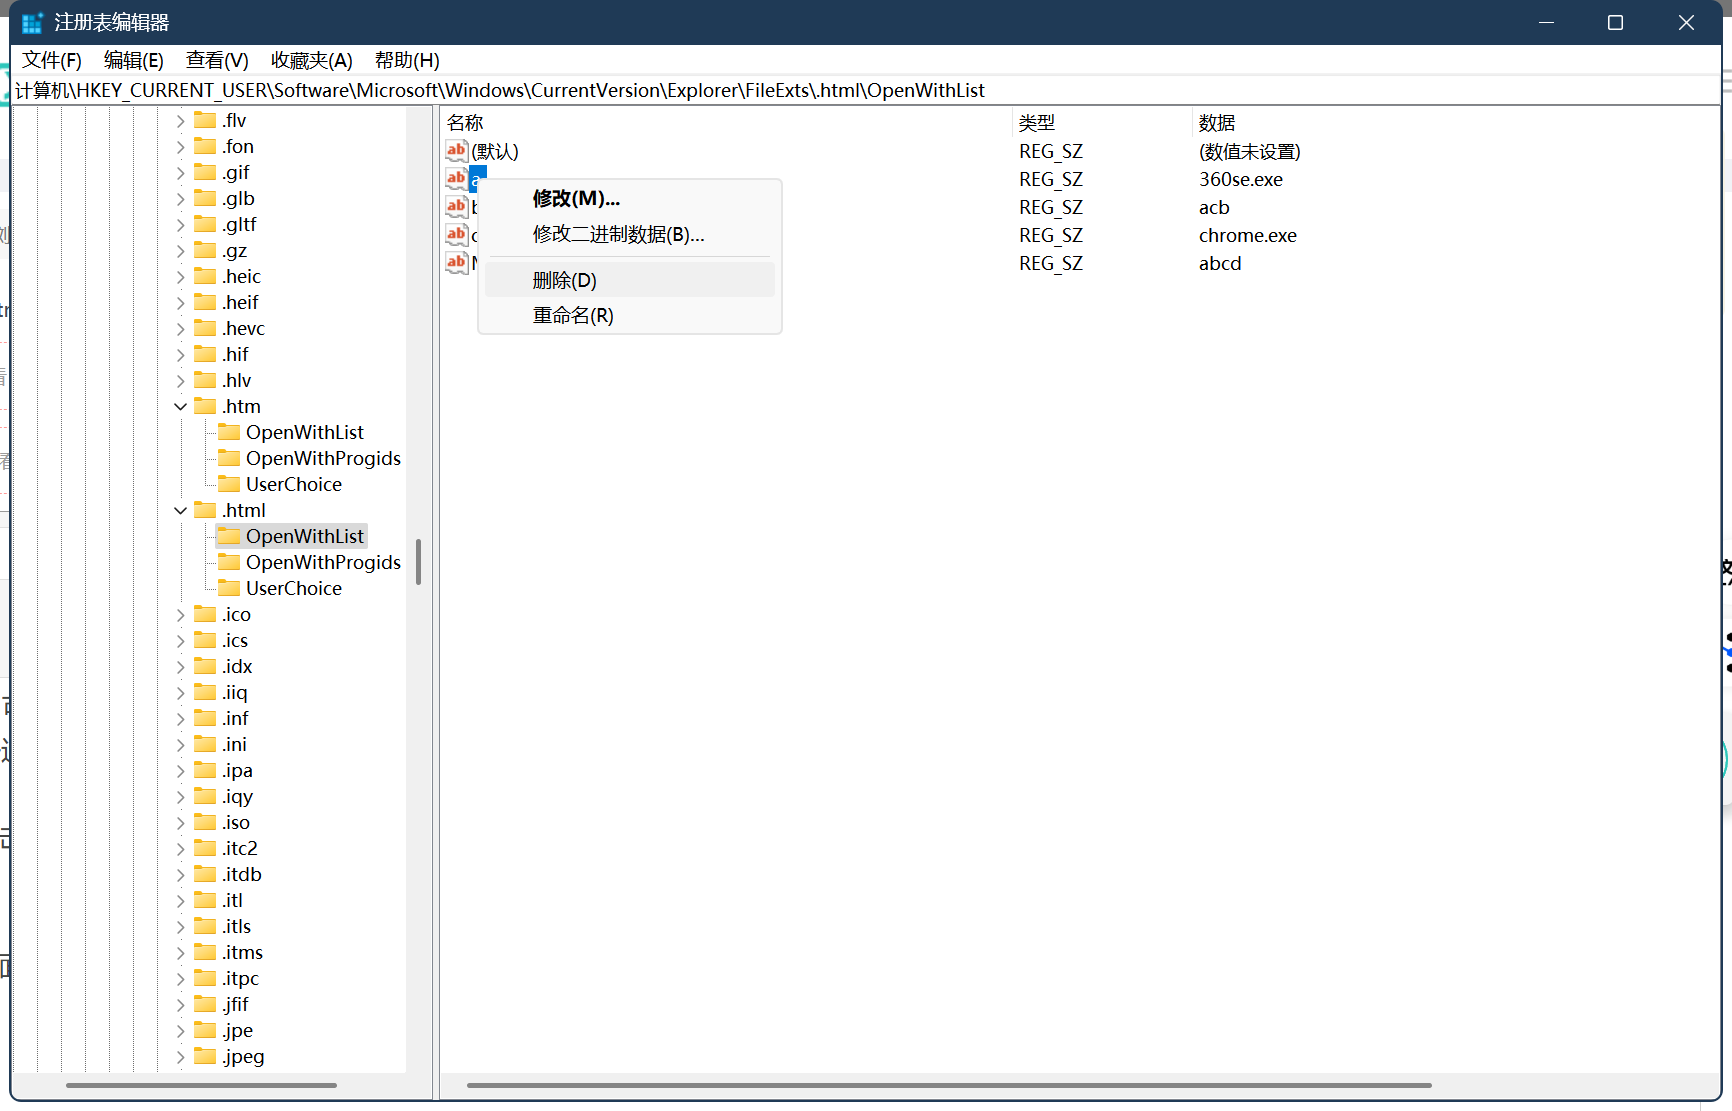Select 重命名(R) from the context menu

(573, 315)
